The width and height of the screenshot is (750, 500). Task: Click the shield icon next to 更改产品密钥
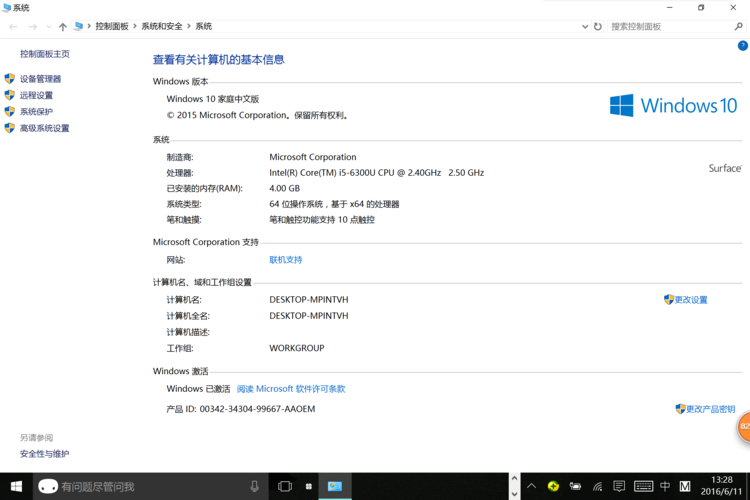(x=680, y=409)
